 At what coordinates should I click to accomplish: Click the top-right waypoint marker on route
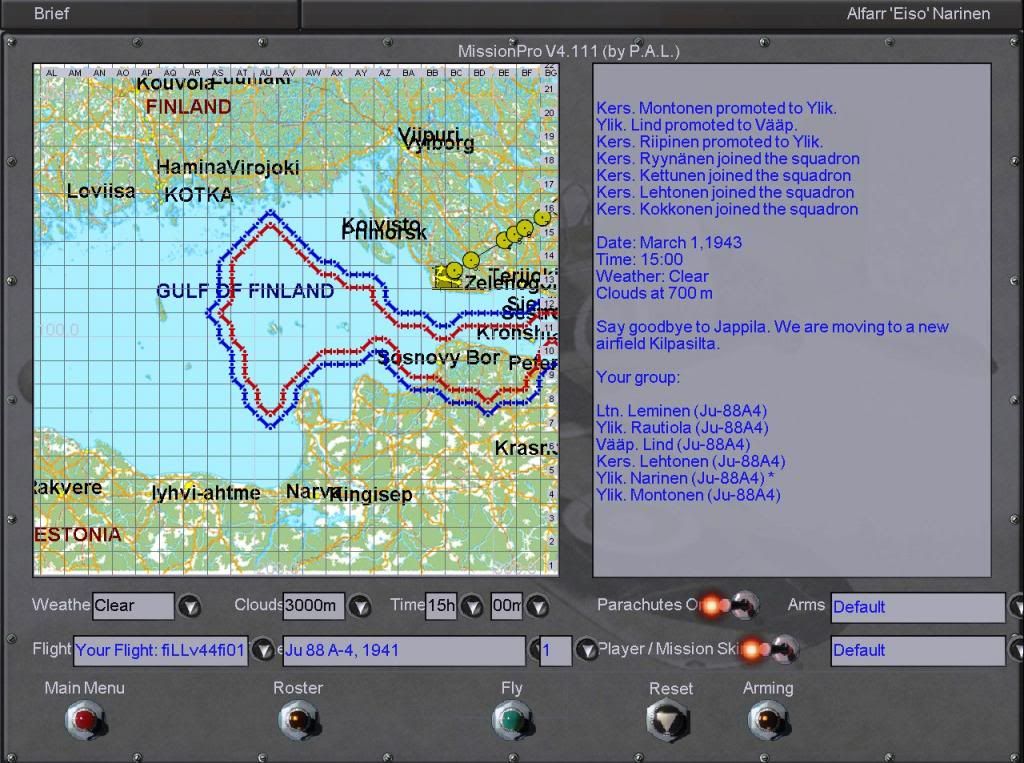click(542, 217)
